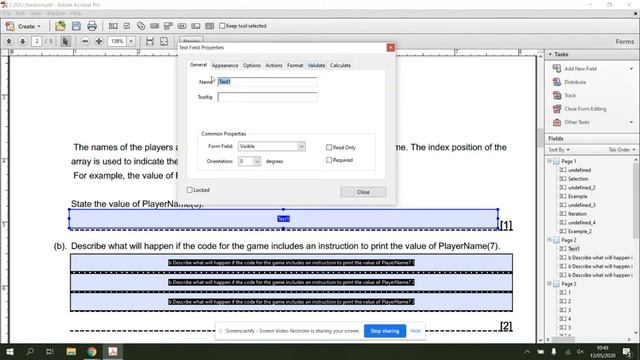
Task: Enable the Read Only checkbox
Action: pos(329,147)
